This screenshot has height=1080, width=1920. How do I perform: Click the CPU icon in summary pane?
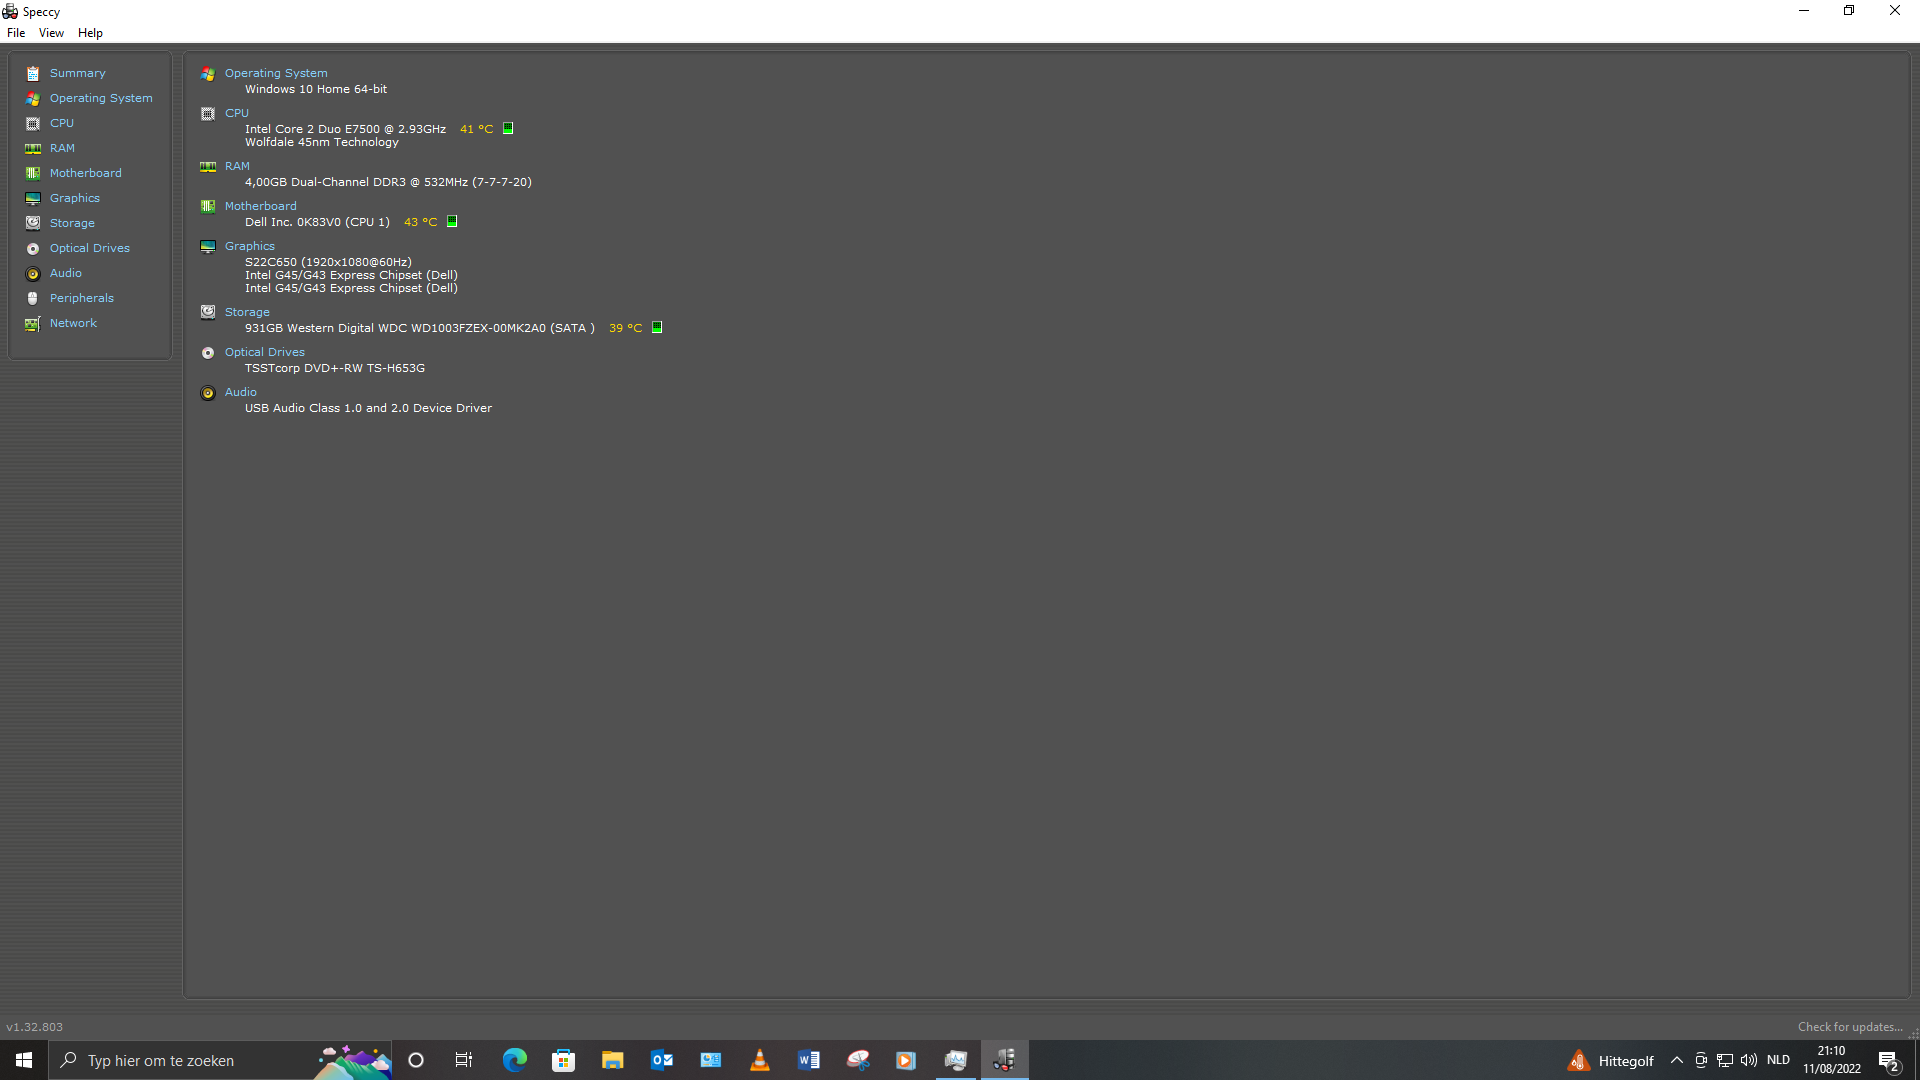(x=208, y=113)
